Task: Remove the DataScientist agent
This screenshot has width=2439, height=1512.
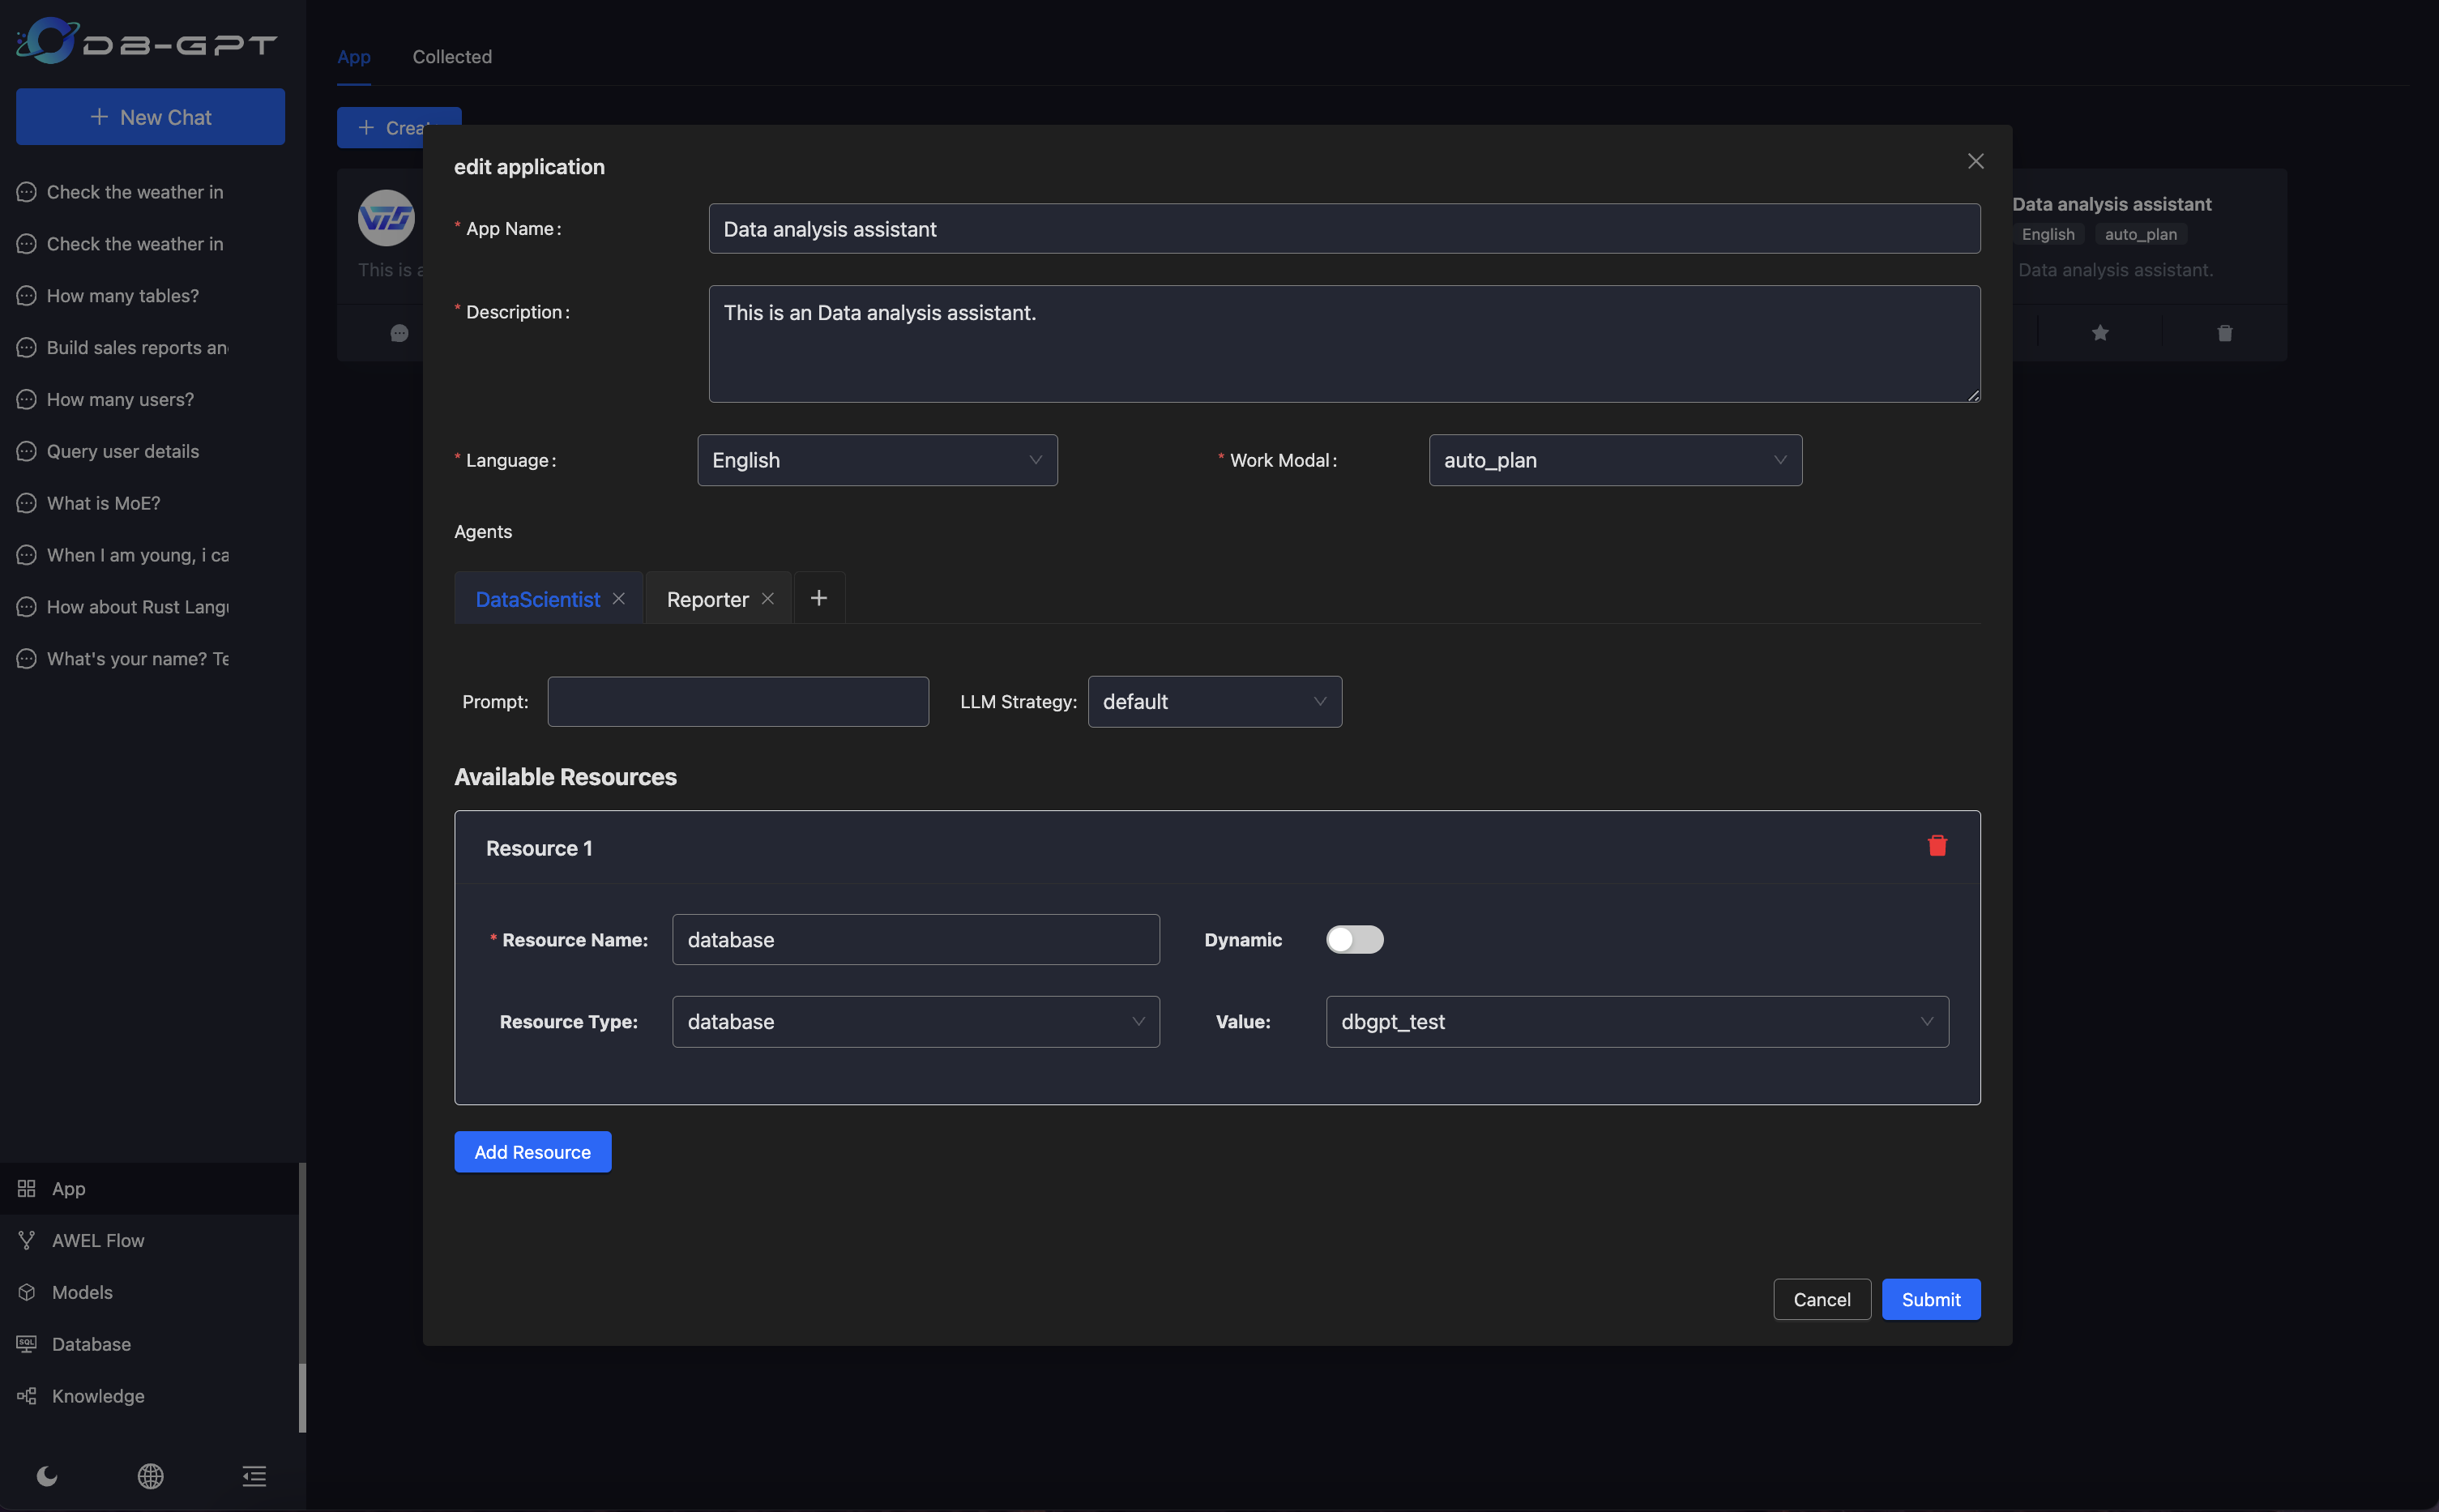Action: coord(618,598)
